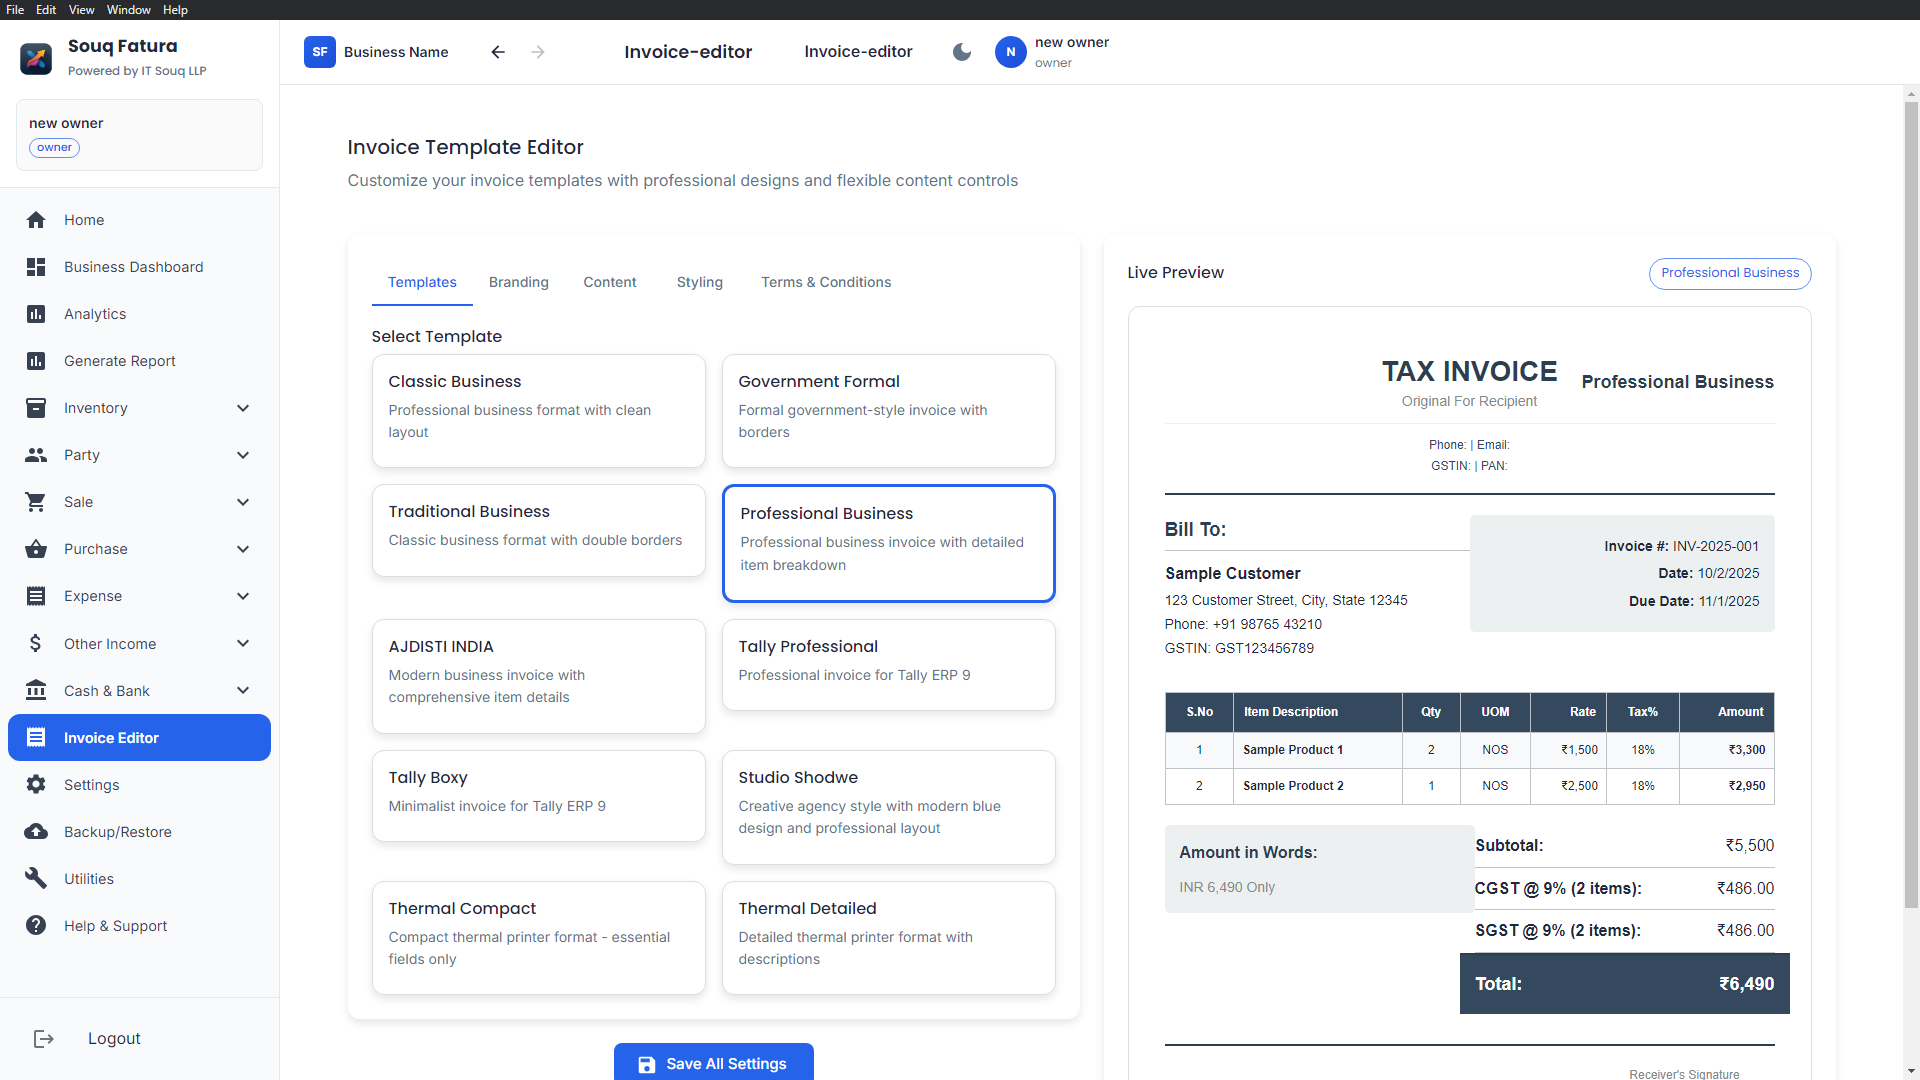Open Settings gear in sidebar

click(36, 785)
